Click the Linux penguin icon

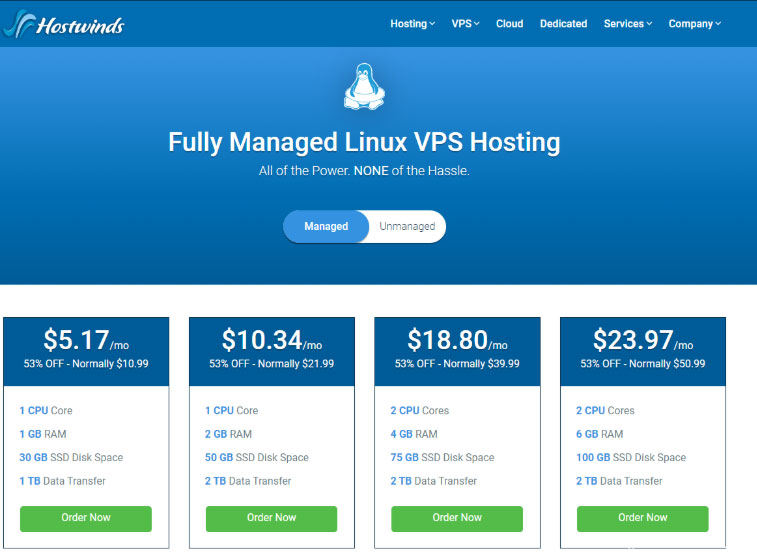(x=364, y=86)
